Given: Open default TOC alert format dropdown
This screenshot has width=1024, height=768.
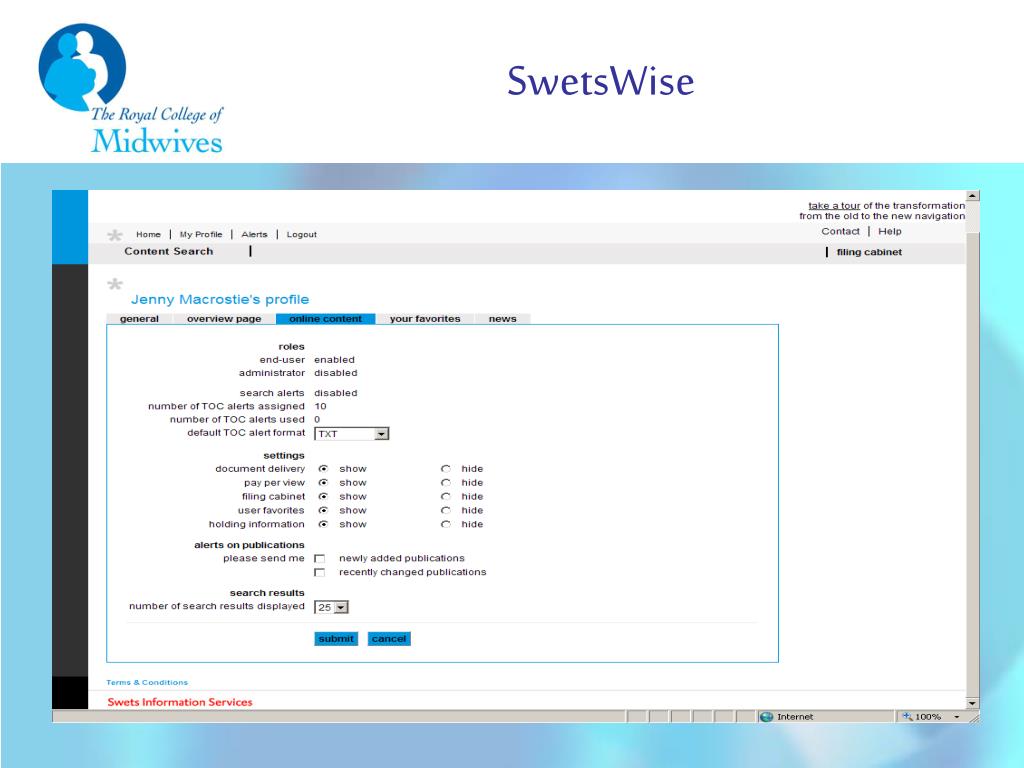Looking at the screenshot, I should pos(351,434).
